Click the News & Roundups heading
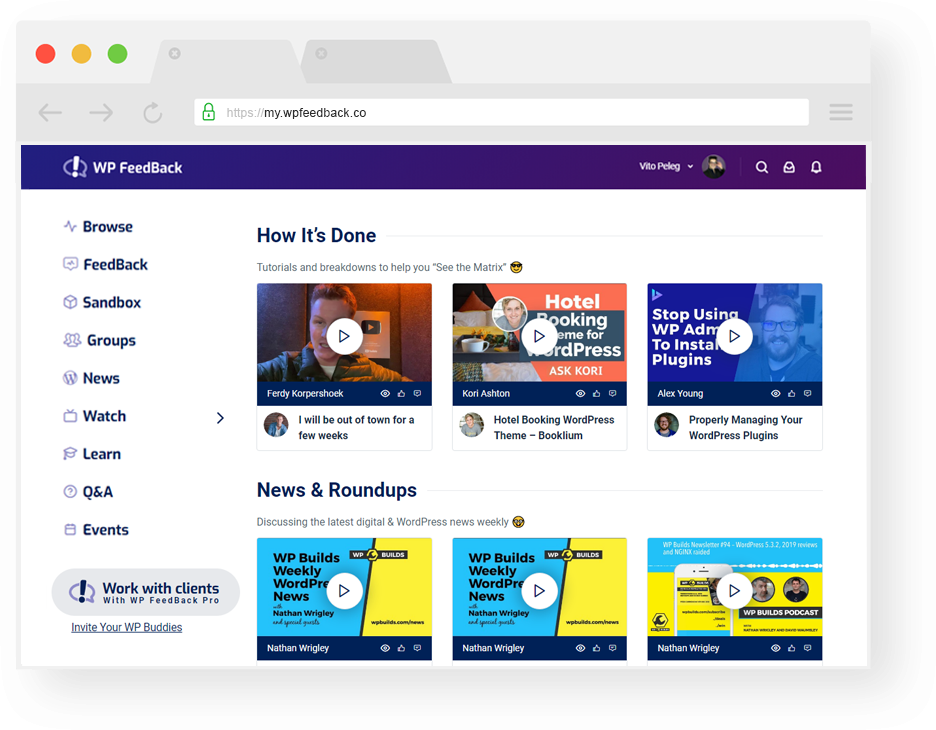Viewport: 936px width, 730px height. tap(337, 491)
